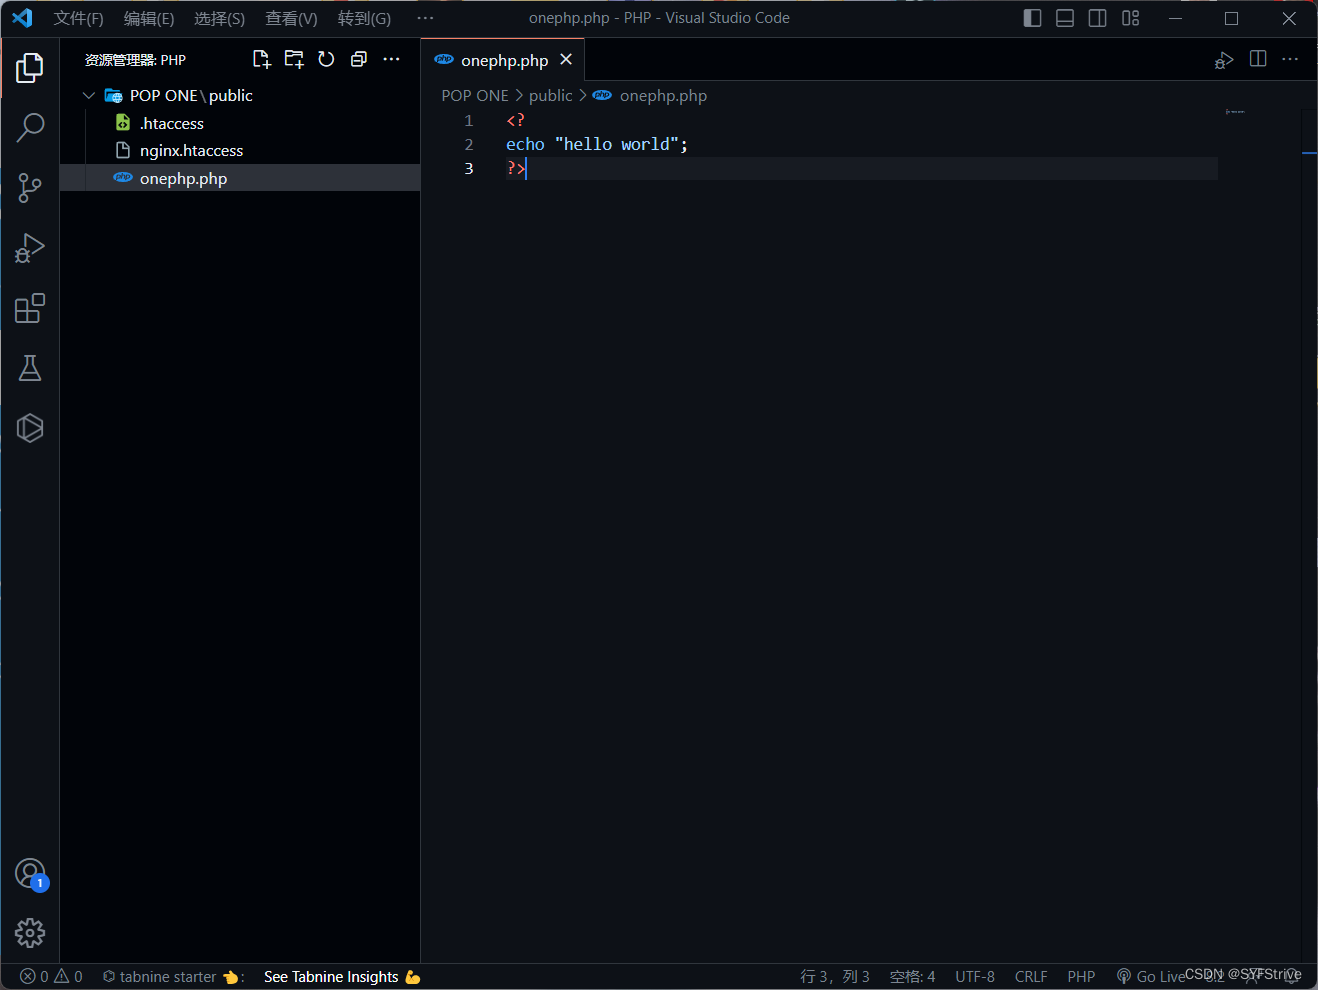This screenshot has width=1318, height=990.
Task: Open the 选择(S) menu
Action: point(219,19)
